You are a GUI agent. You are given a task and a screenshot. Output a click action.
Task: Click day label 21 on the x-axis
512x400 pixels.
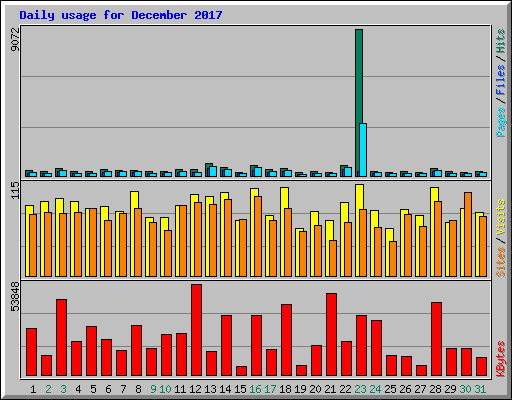tap(330, 389)
